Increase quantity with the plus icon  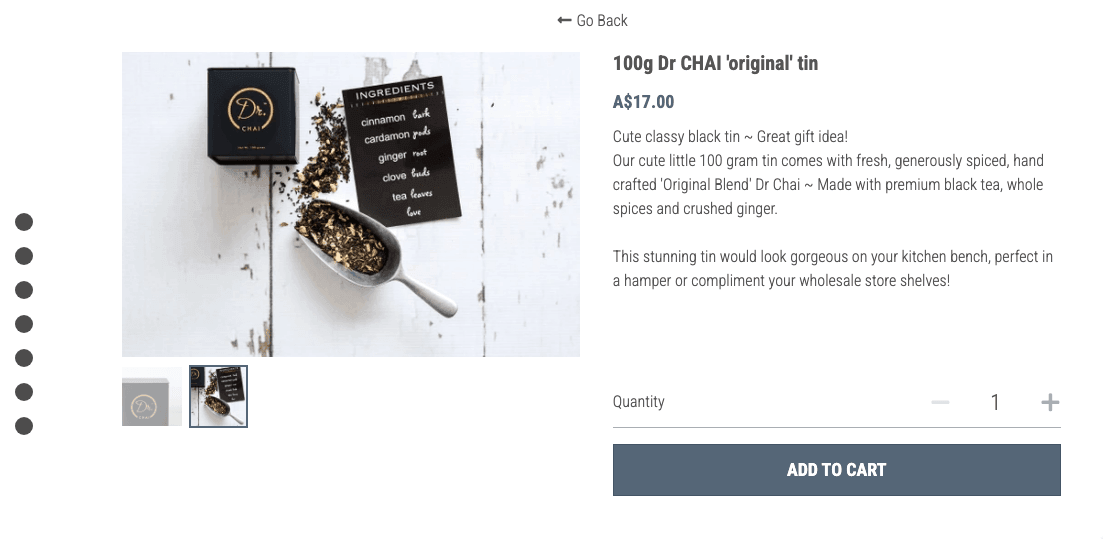pos(1050,402)
